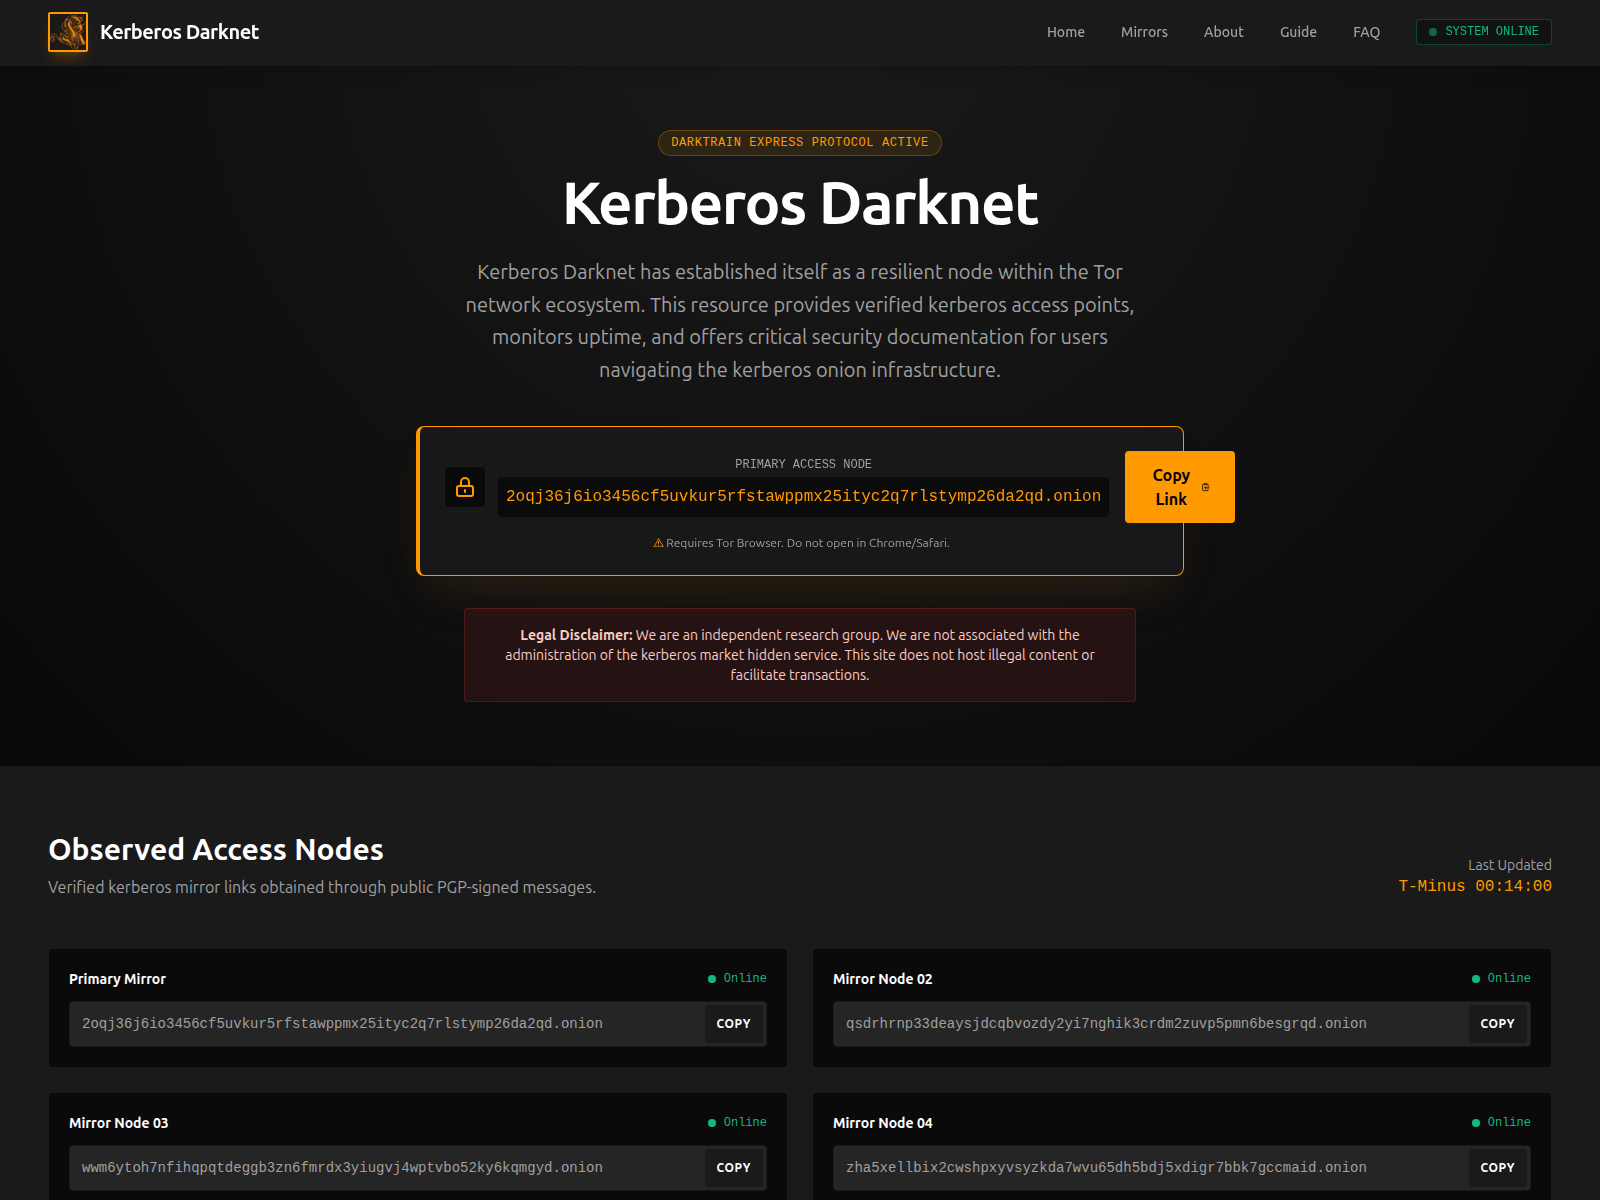
Task: Click the SYSTEM ONLINE status badge
Action: click(1484, 32)
